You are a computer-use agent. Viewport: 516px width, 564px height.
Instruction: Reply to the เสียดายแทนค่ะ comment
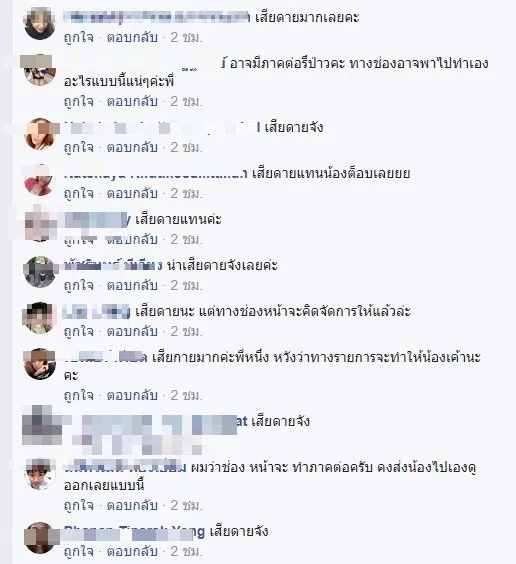click(x=132, y=240)
